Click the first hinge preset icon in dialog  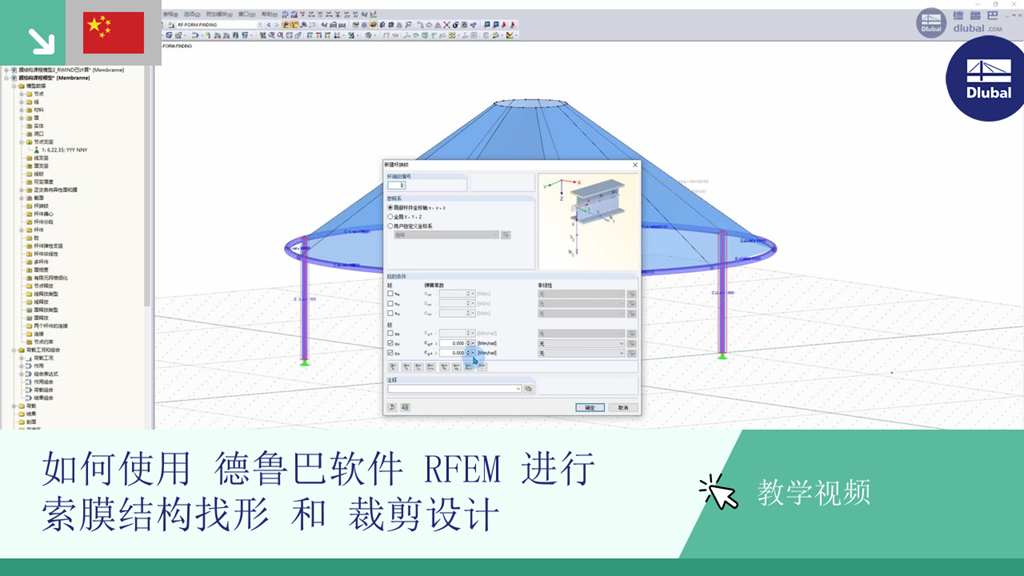click(392, 367)
